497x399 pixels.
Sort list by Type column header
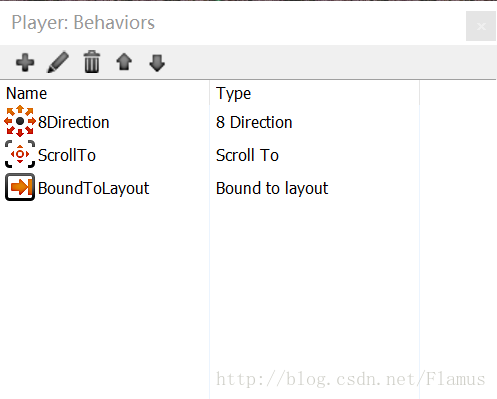tap(233, 93)
